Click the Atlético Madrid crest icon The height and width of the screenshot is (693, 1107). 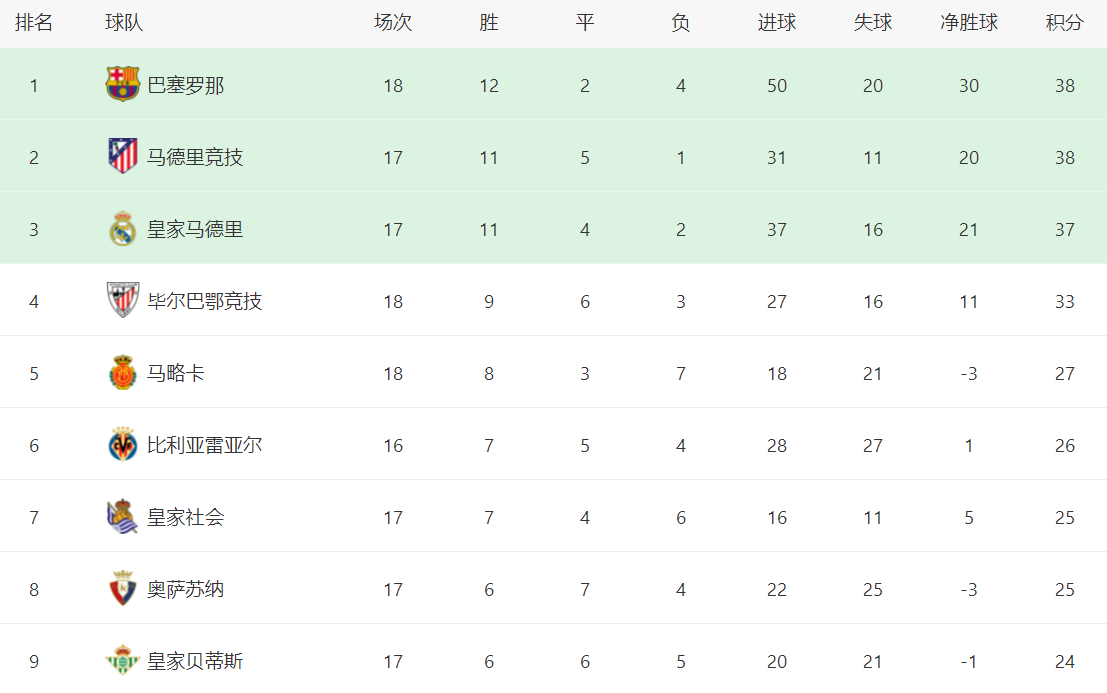[123, 156]
